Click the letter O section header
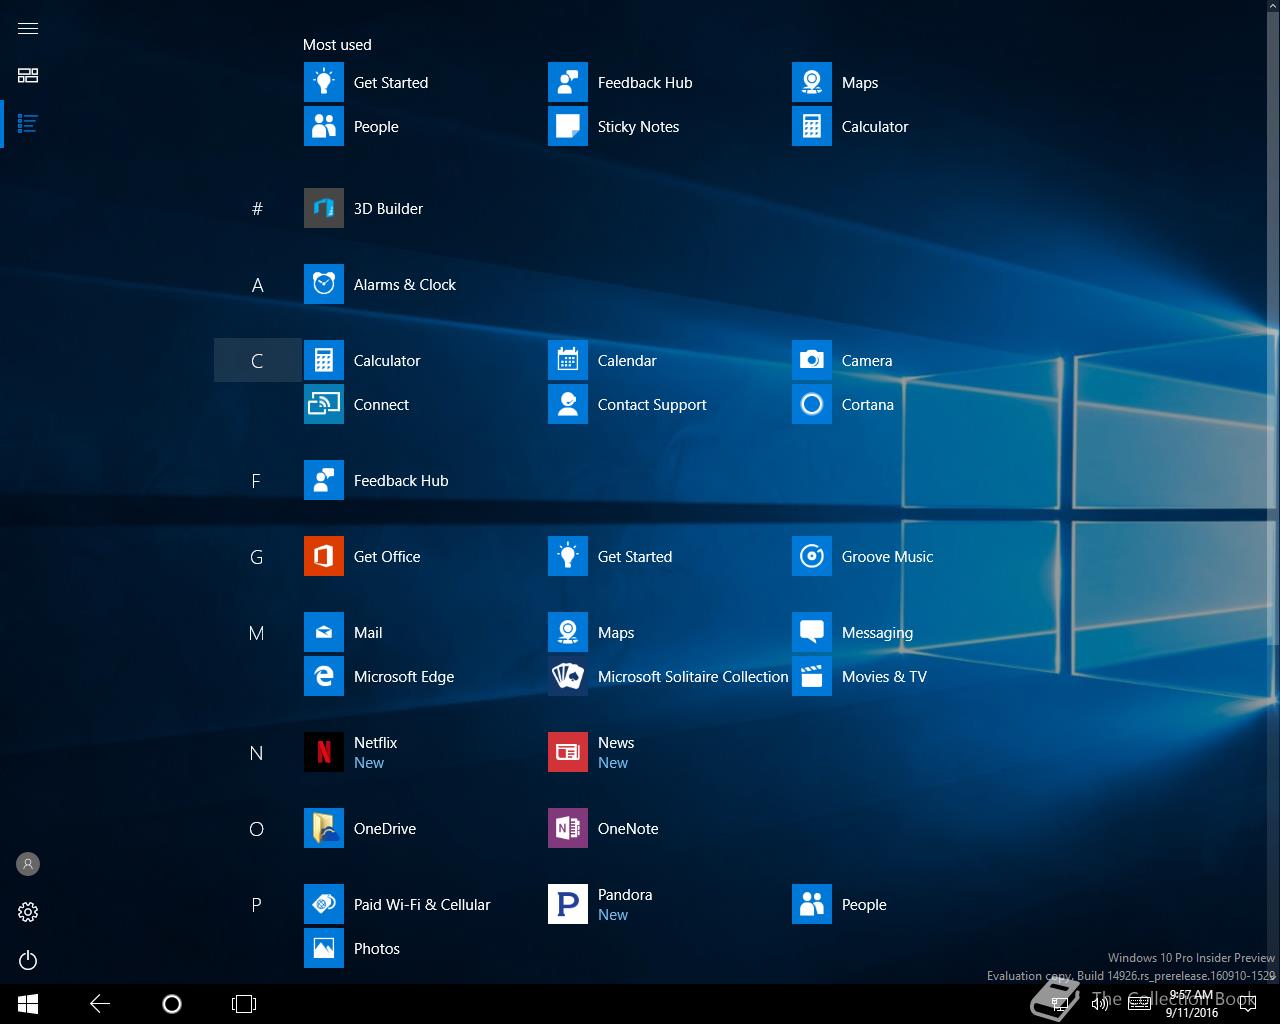1280x1024 pixels. [x=257, y=829]
